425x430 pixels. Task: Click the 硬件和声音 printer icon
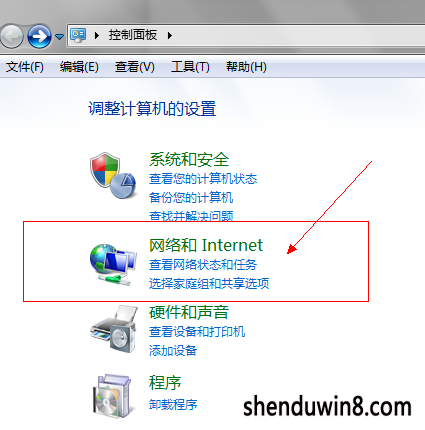tap(114, 329)
